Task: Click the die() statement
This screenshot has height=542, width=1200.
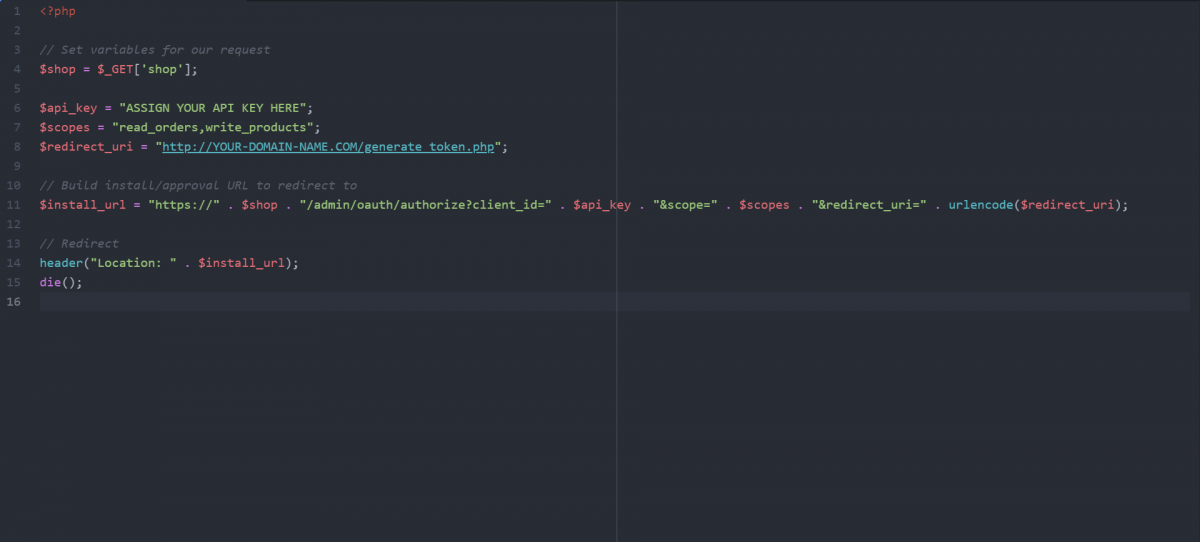Action: point(61,282)
